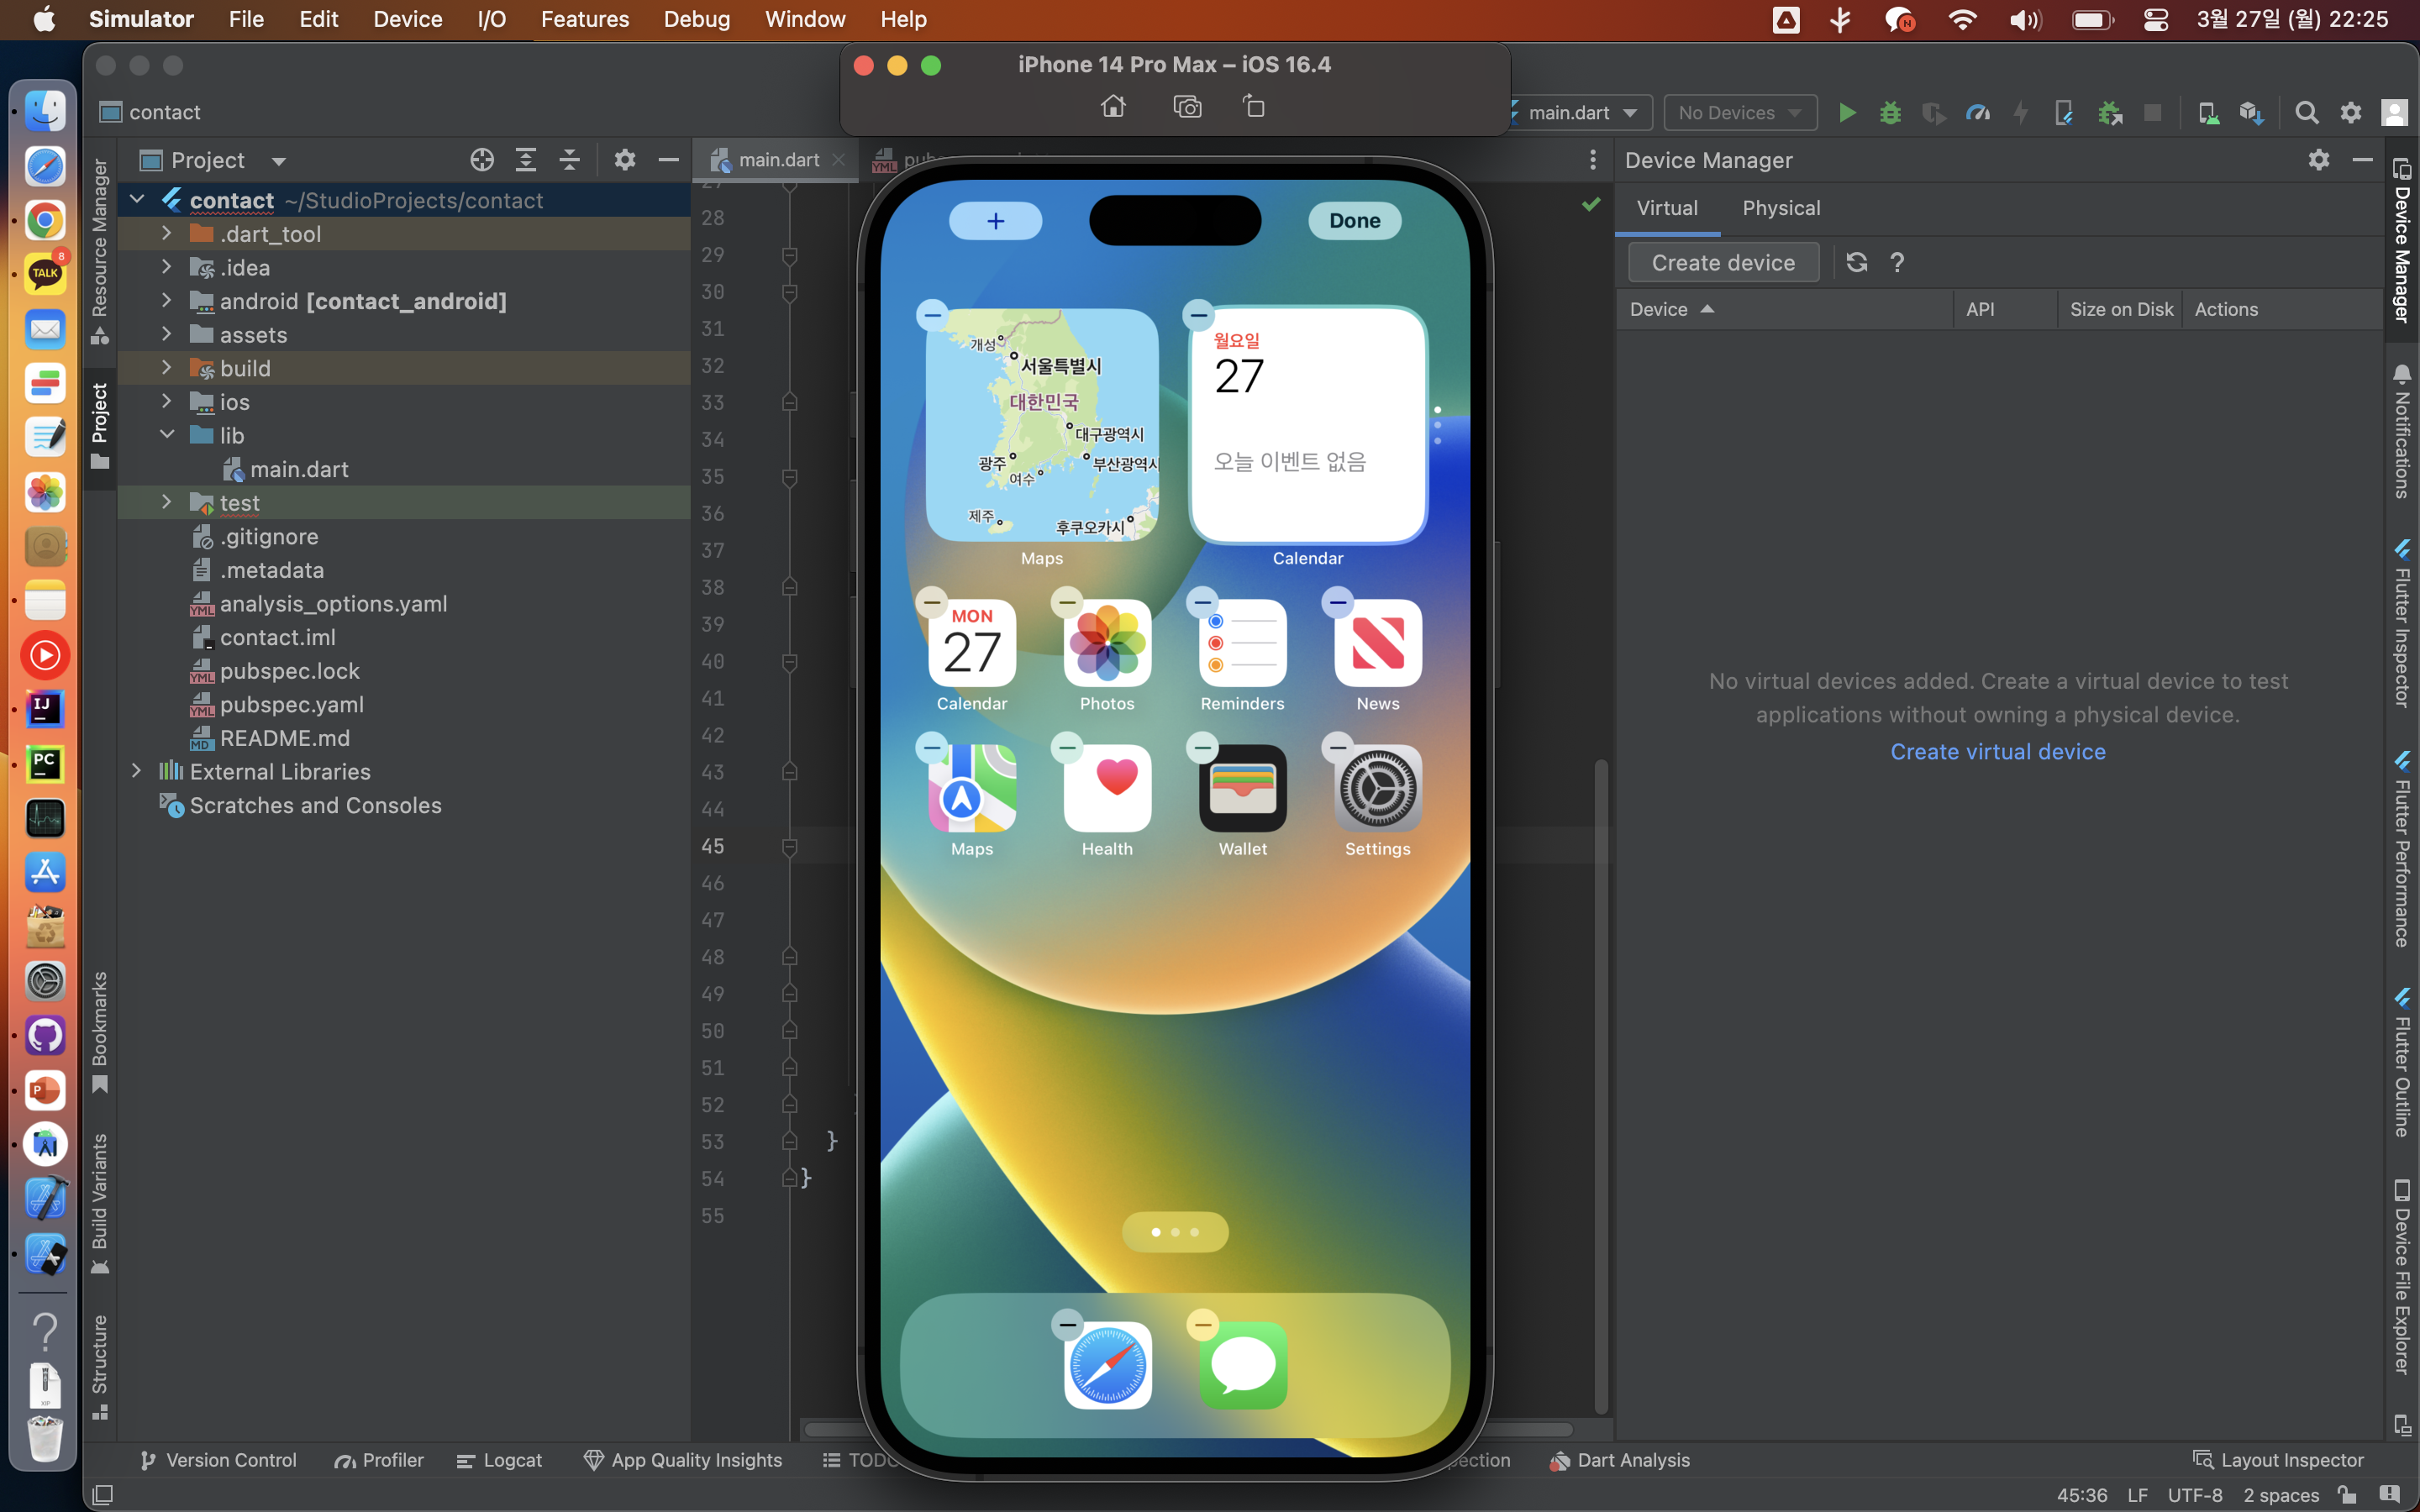Open the Health app on simulator
The height and width of the screenshot is (1512, 2420).
[x=1108, y=789]
